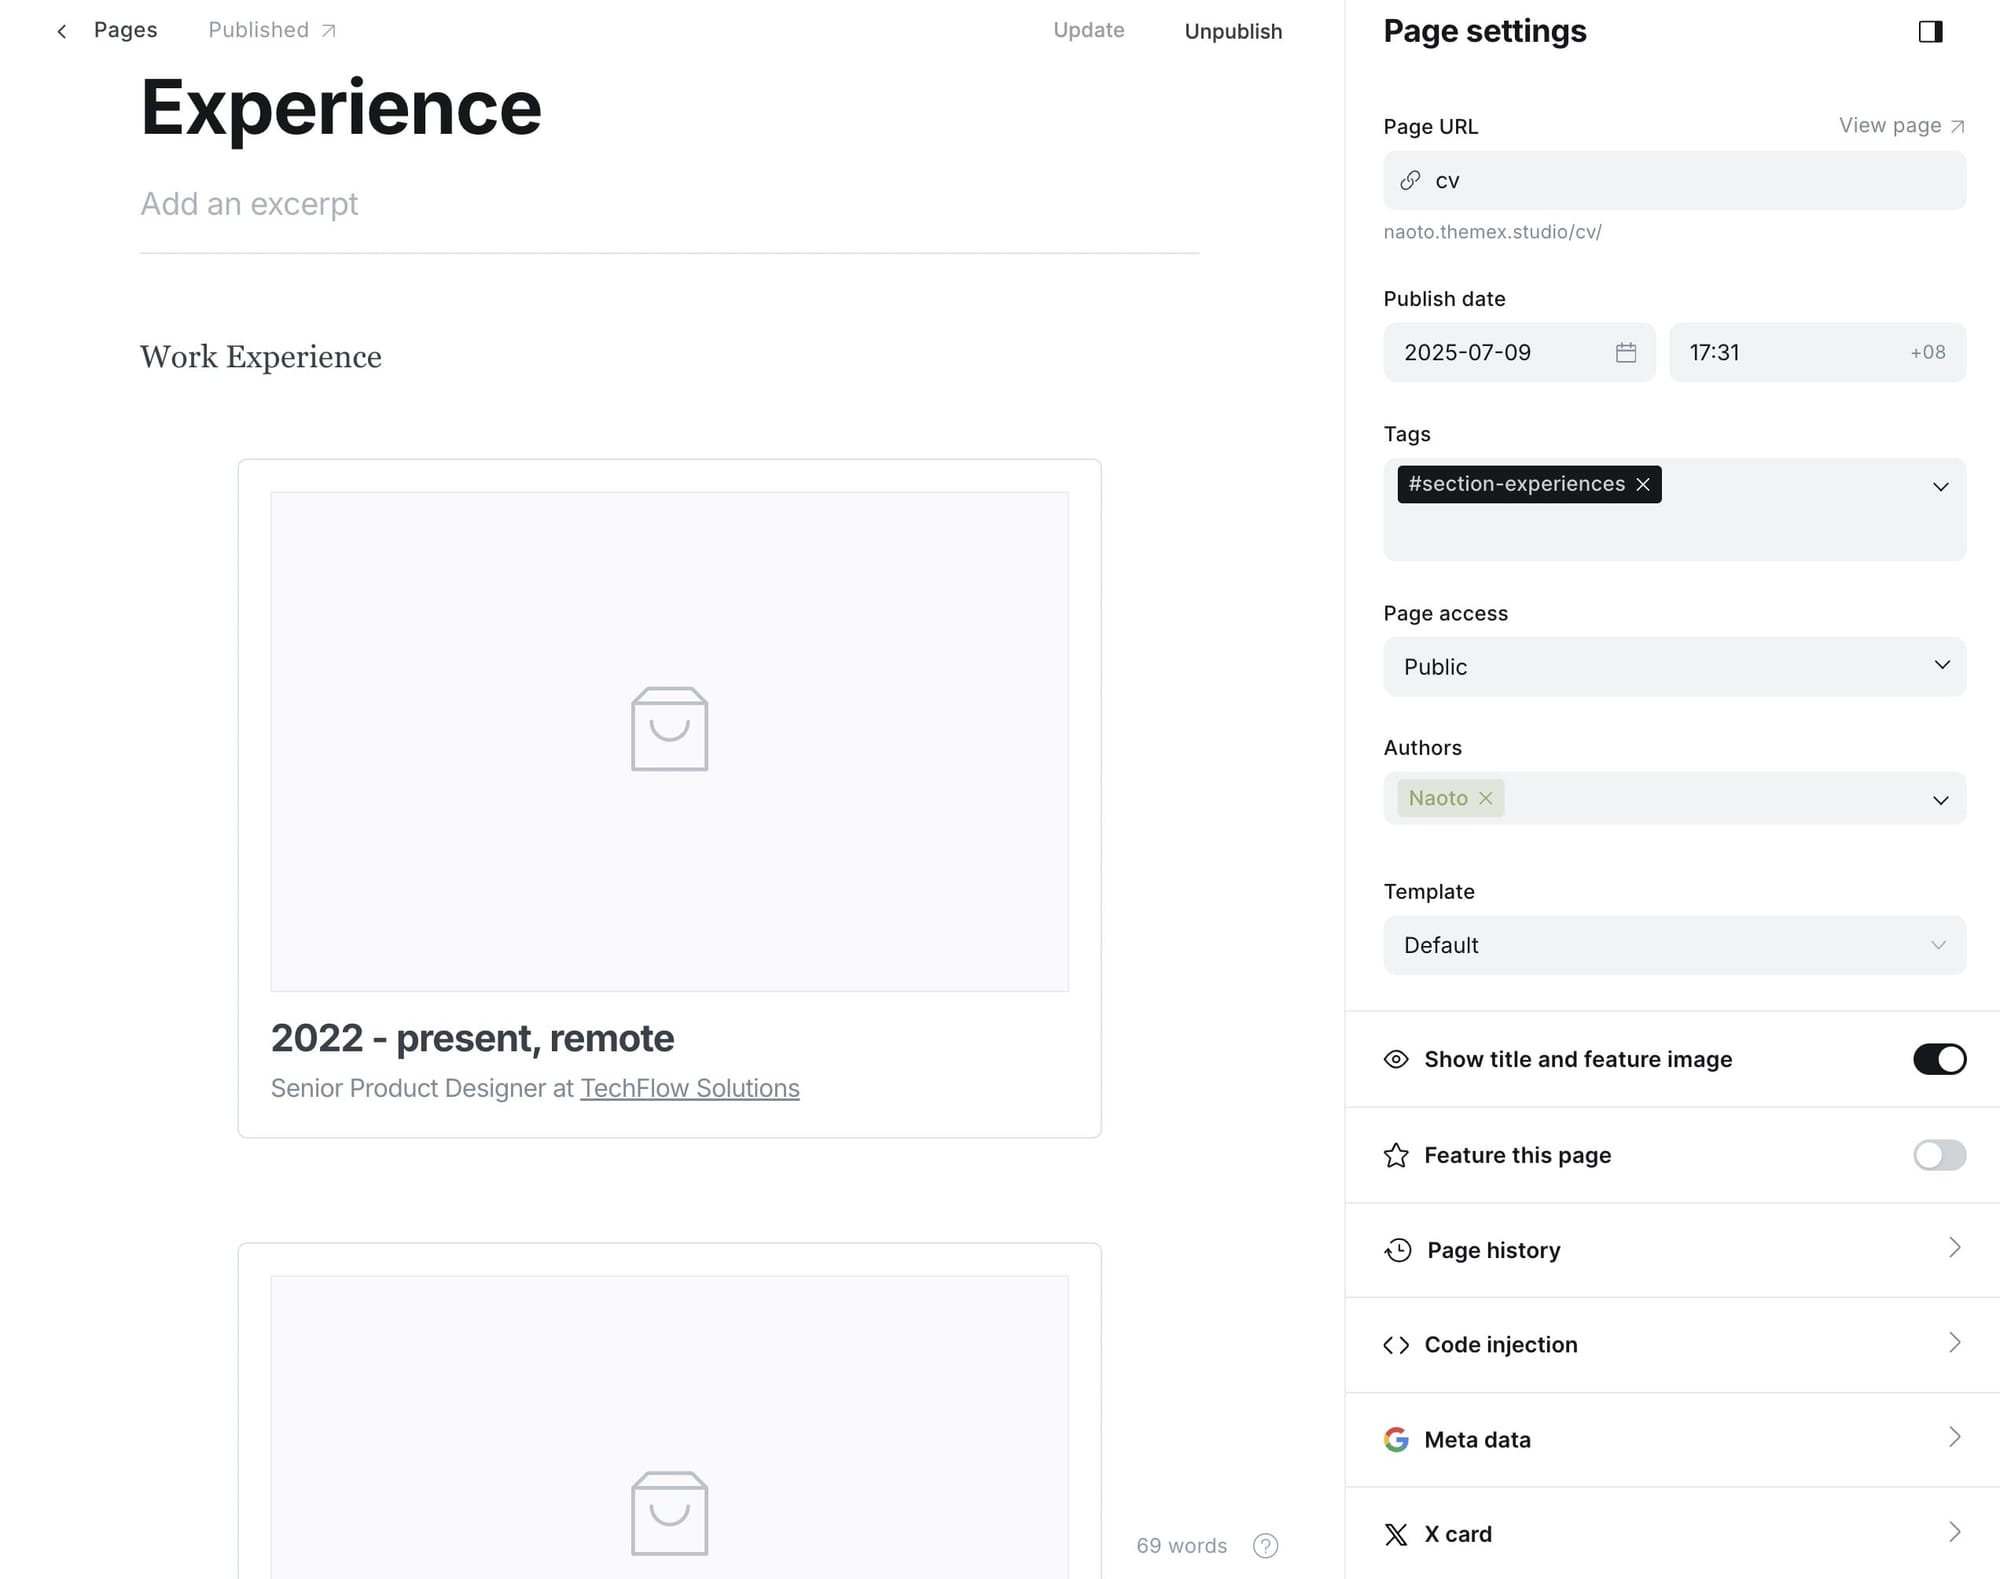Click the '2022 - present, remote' heading
Screen dimensions: 2000x1579
point(472,1038)
